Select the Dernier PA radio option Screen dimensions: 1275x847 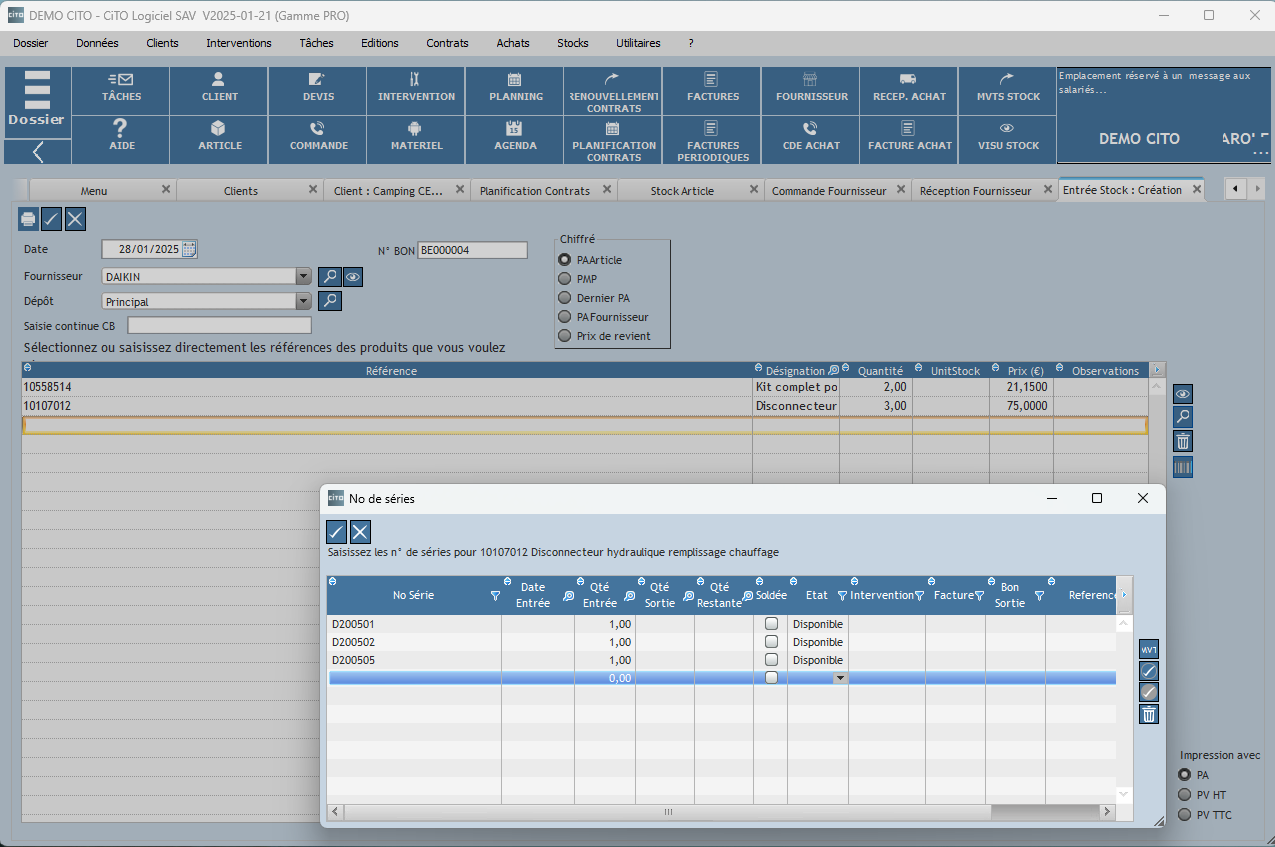pyautogui.click(x=565, y=298)
